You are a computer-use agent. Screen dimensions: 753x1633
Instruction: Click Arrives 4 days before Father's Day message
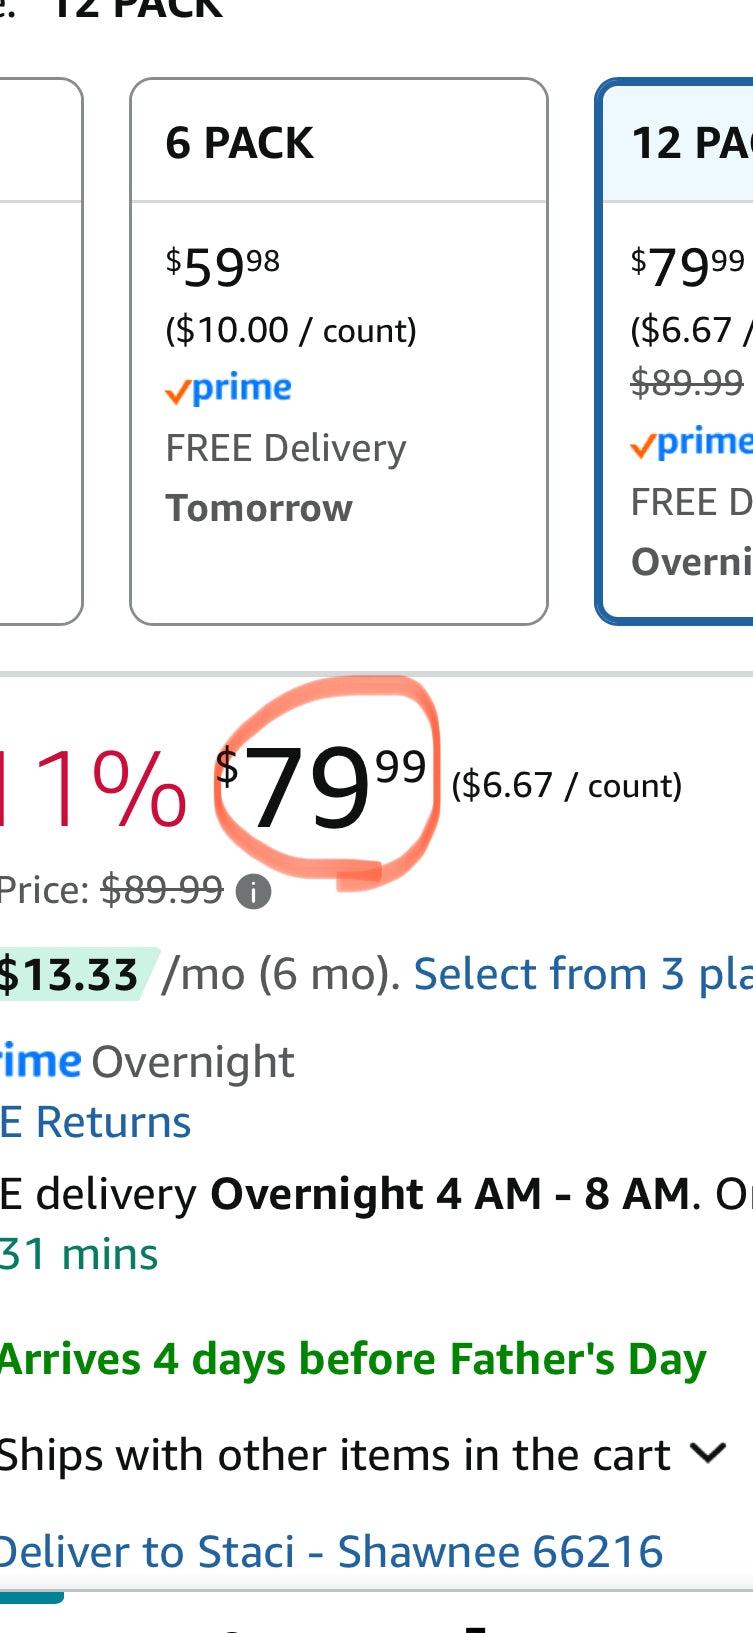(x=353, y=1360)
